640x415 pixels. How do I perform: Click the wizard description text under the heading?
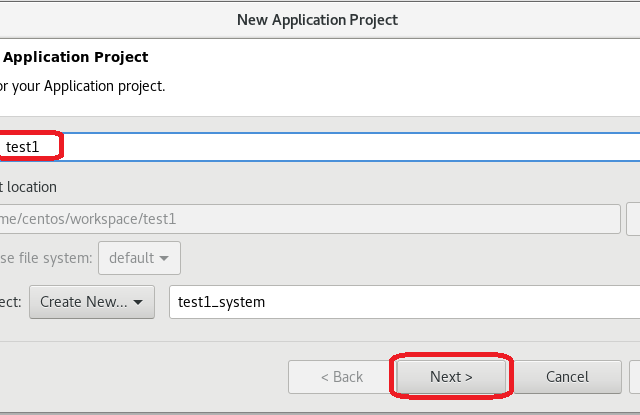click(83, 86)
